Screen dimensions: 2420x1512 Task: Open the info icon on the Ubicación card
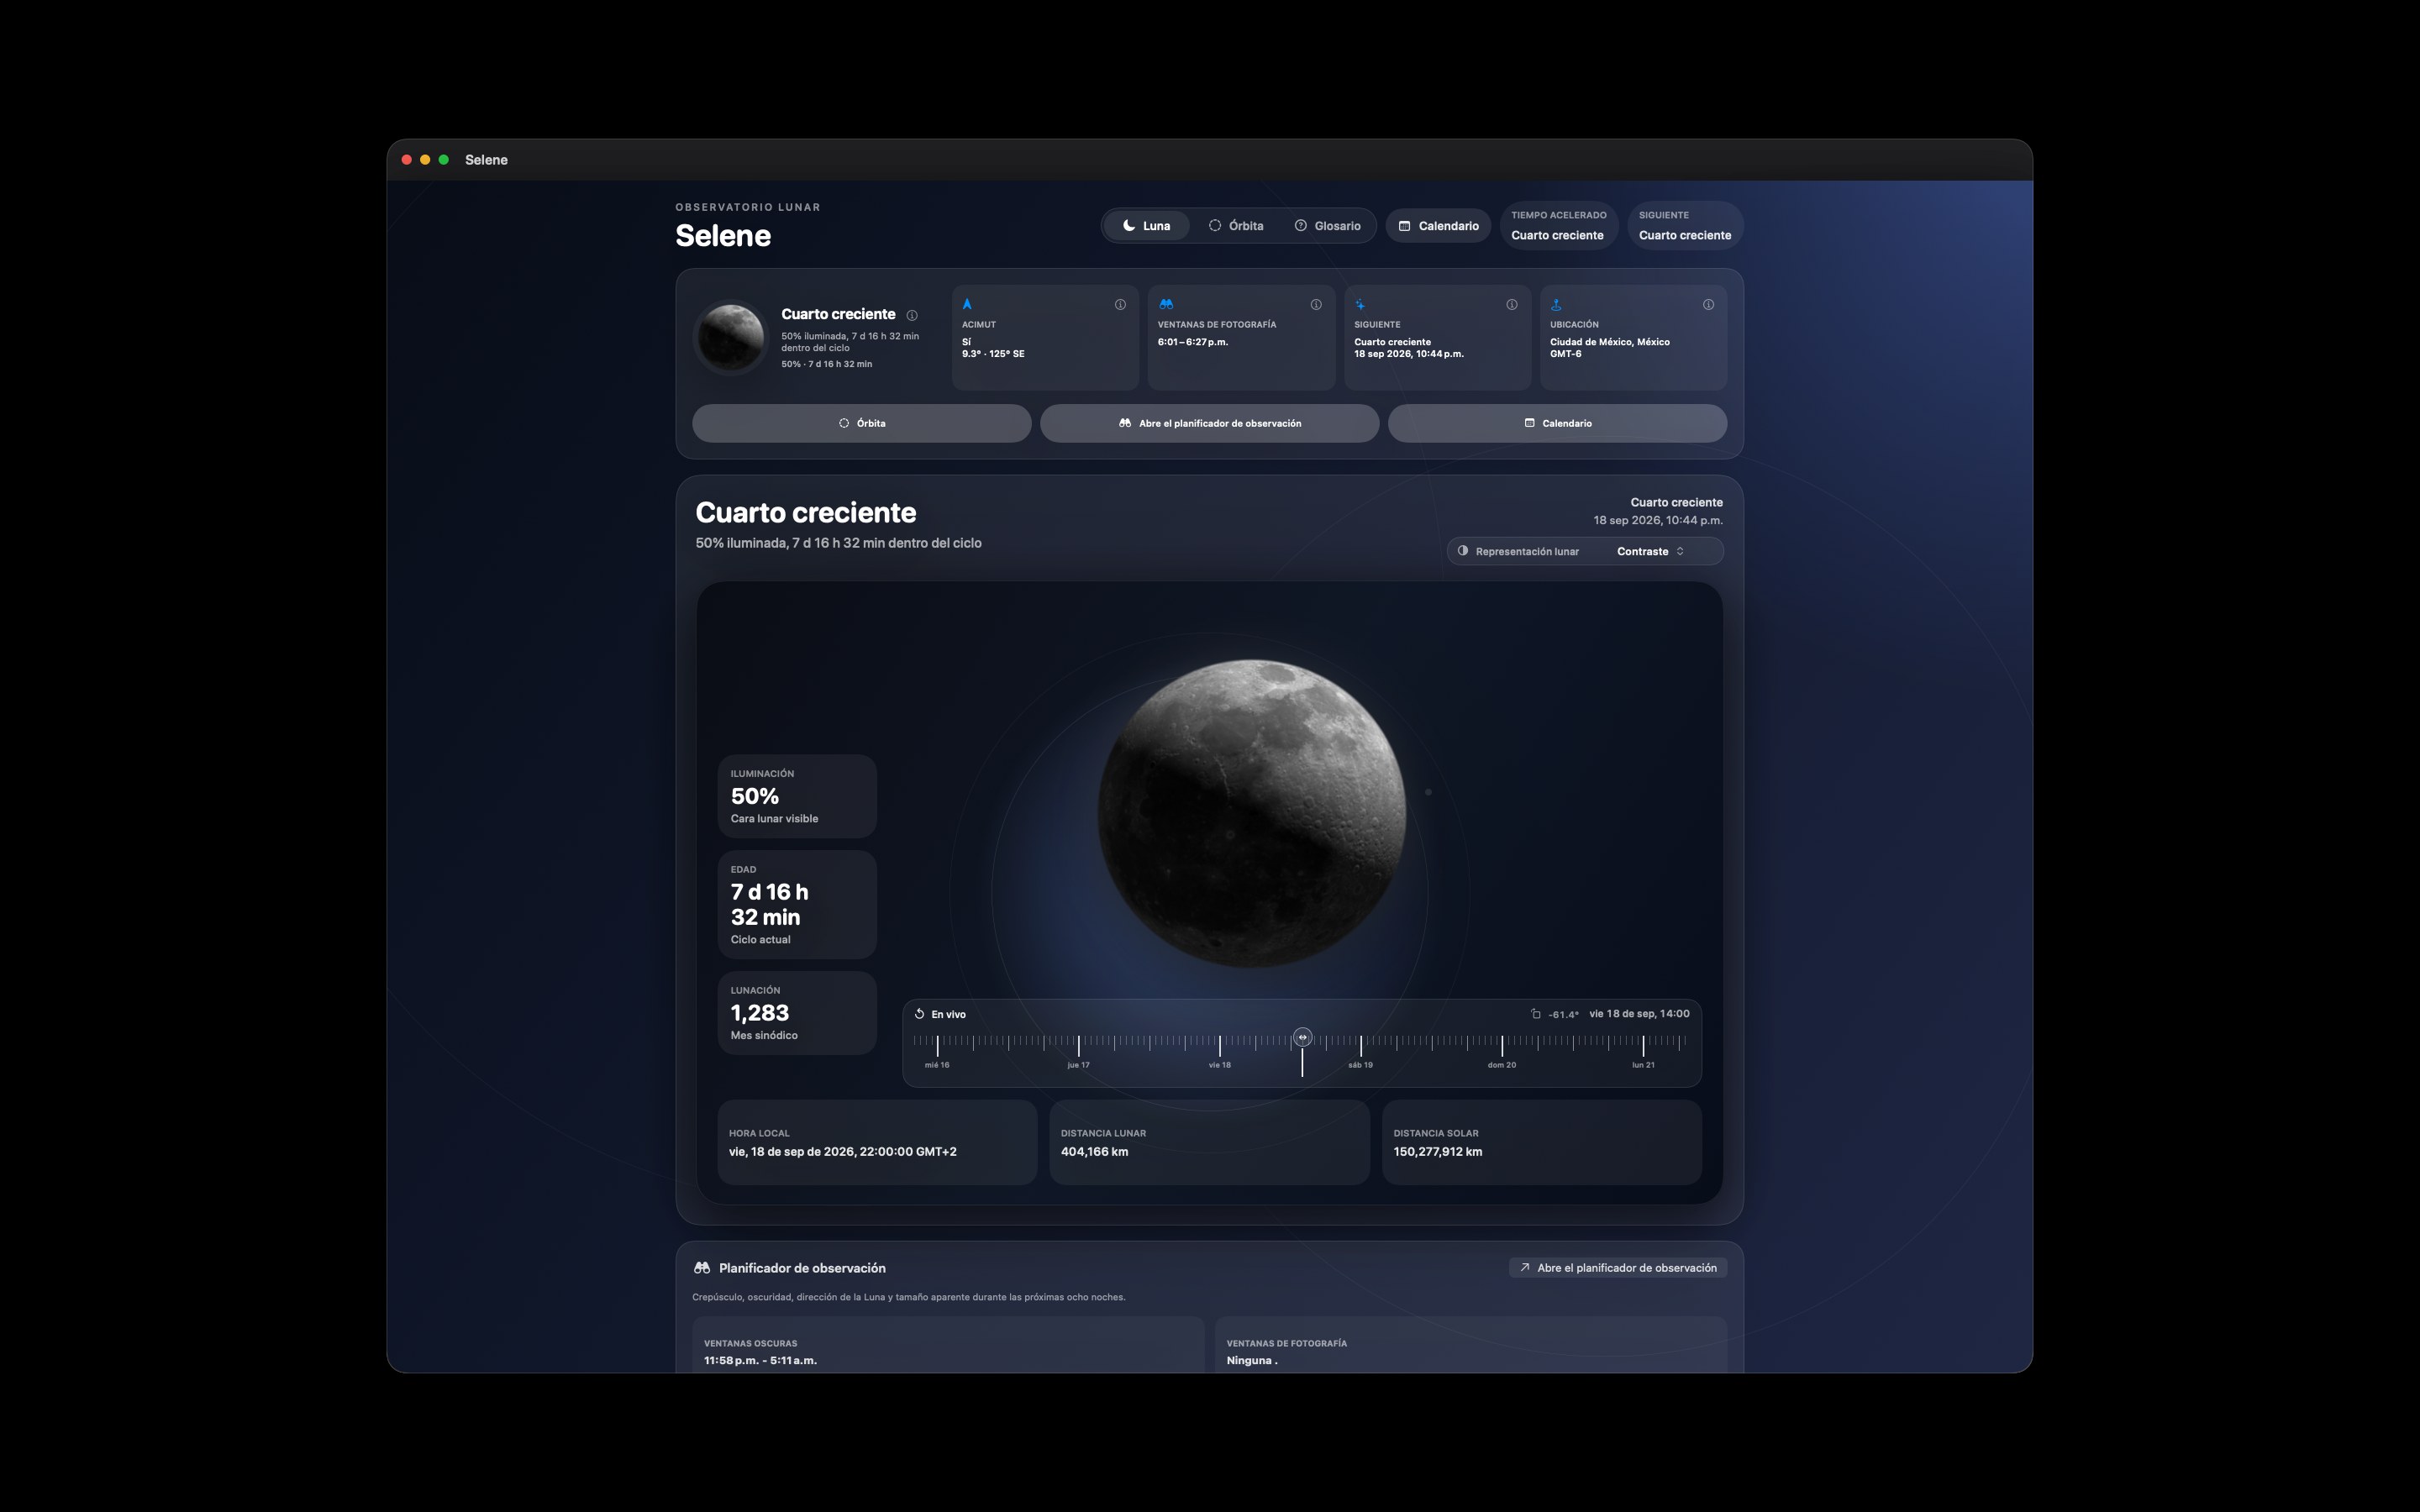coord(1708,305)
